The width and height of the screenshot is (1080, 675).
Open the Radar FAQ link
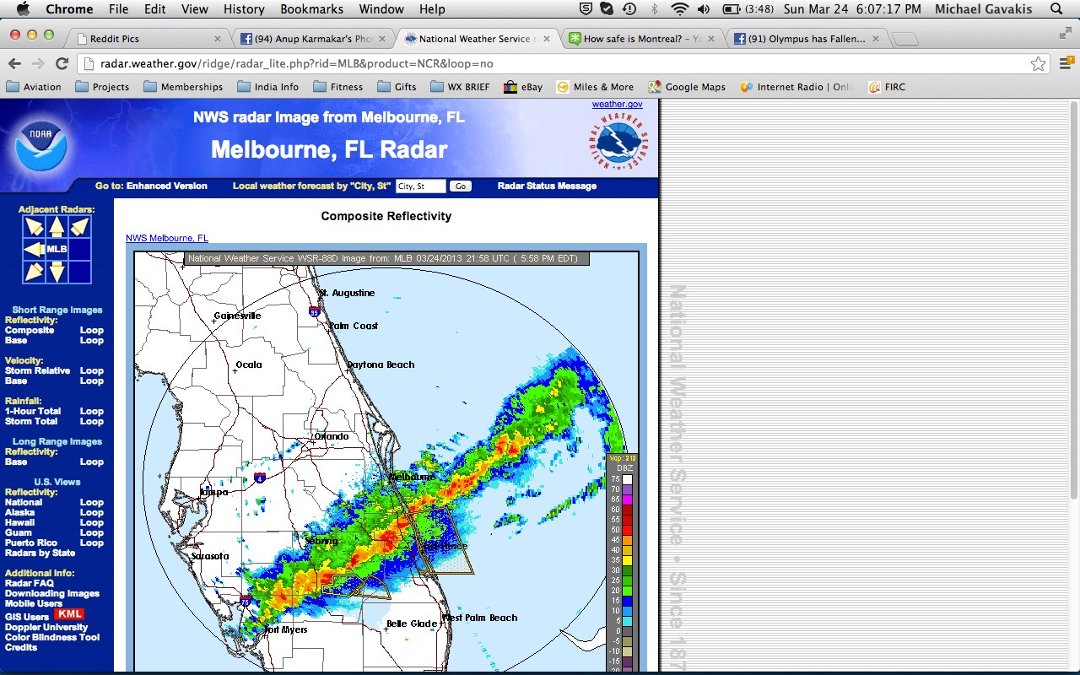pyautogui.click(x=29, y=583)
